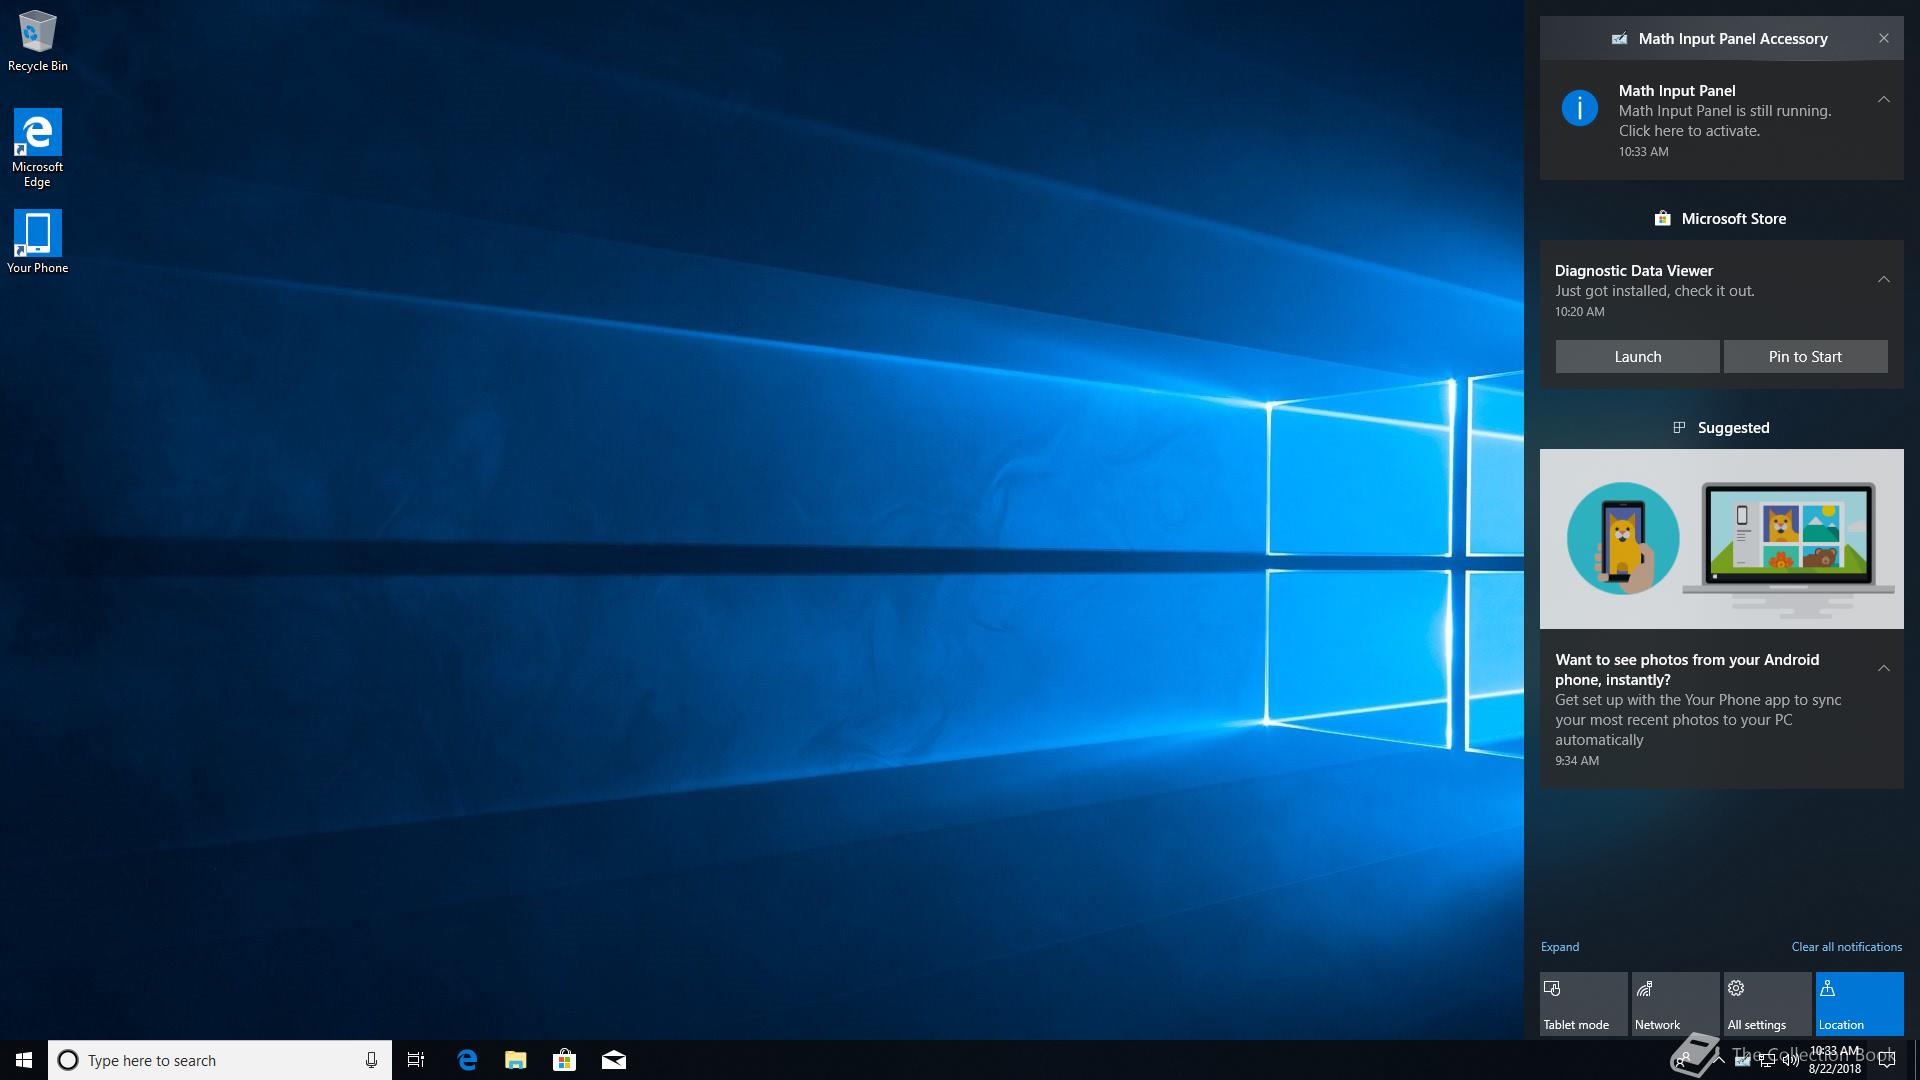This screenshot has width=1920, height=1080.
Task: Open the network status tray icon
Action: tap(1767, 1060)
